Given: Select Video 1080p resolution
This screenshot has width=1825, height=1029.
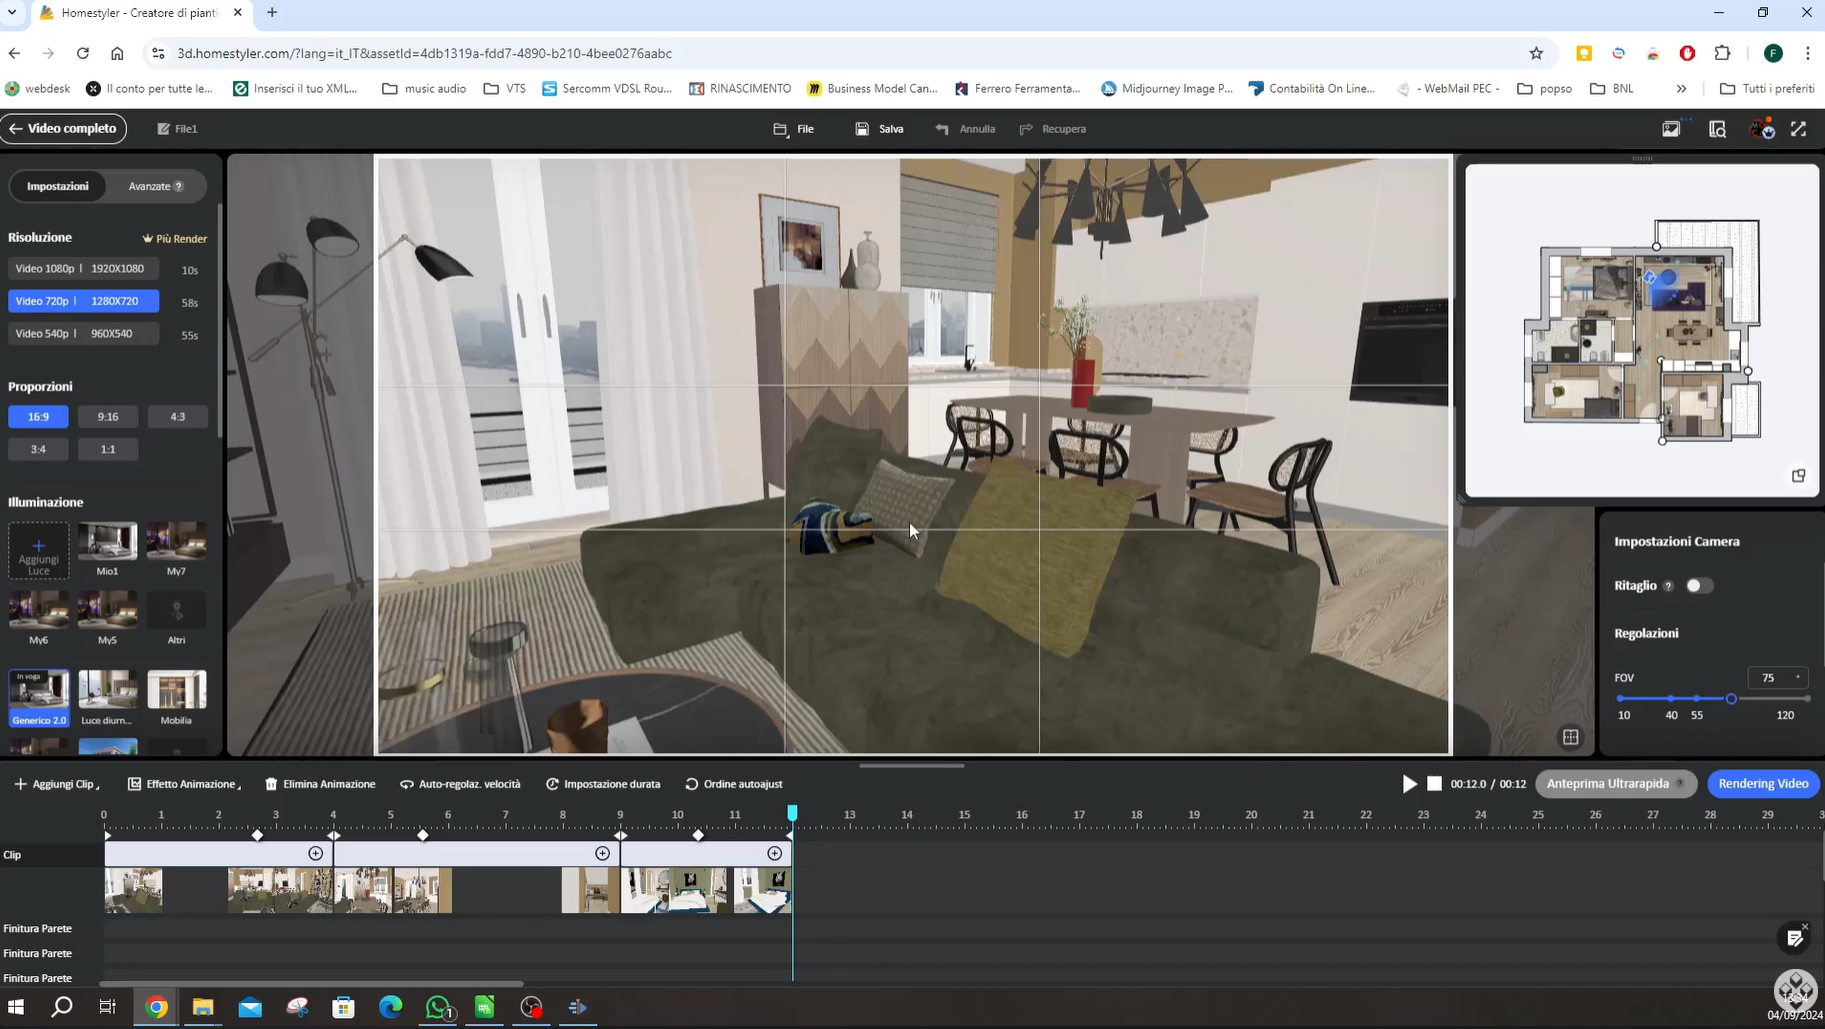Looking at the screenshot, I should pyautogui.click(x=83, y=269).
